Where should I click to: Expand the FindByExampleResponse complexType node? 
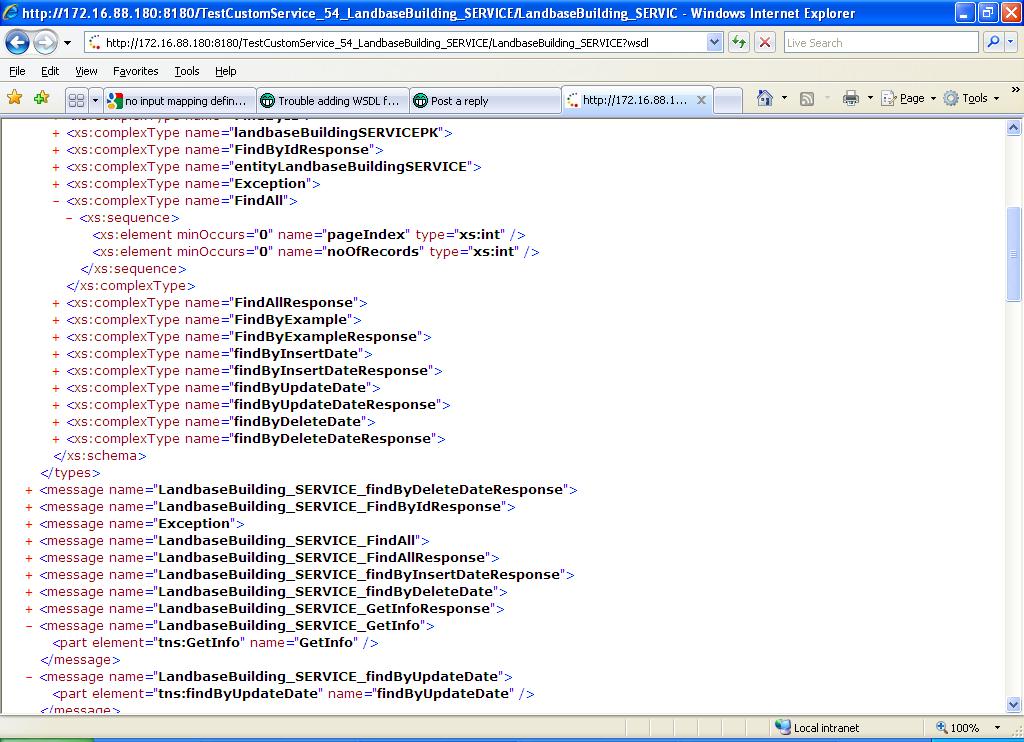point(56,337)
